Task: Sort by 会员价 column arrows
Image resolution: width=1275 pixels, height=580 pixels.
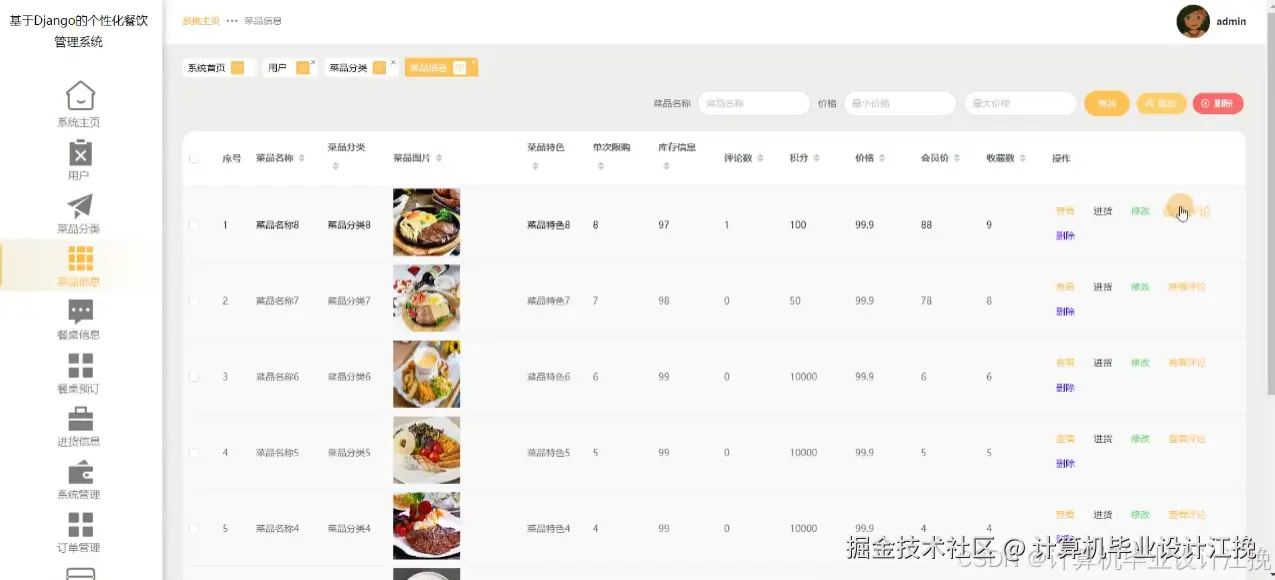Action: click(x=957, y=158)
